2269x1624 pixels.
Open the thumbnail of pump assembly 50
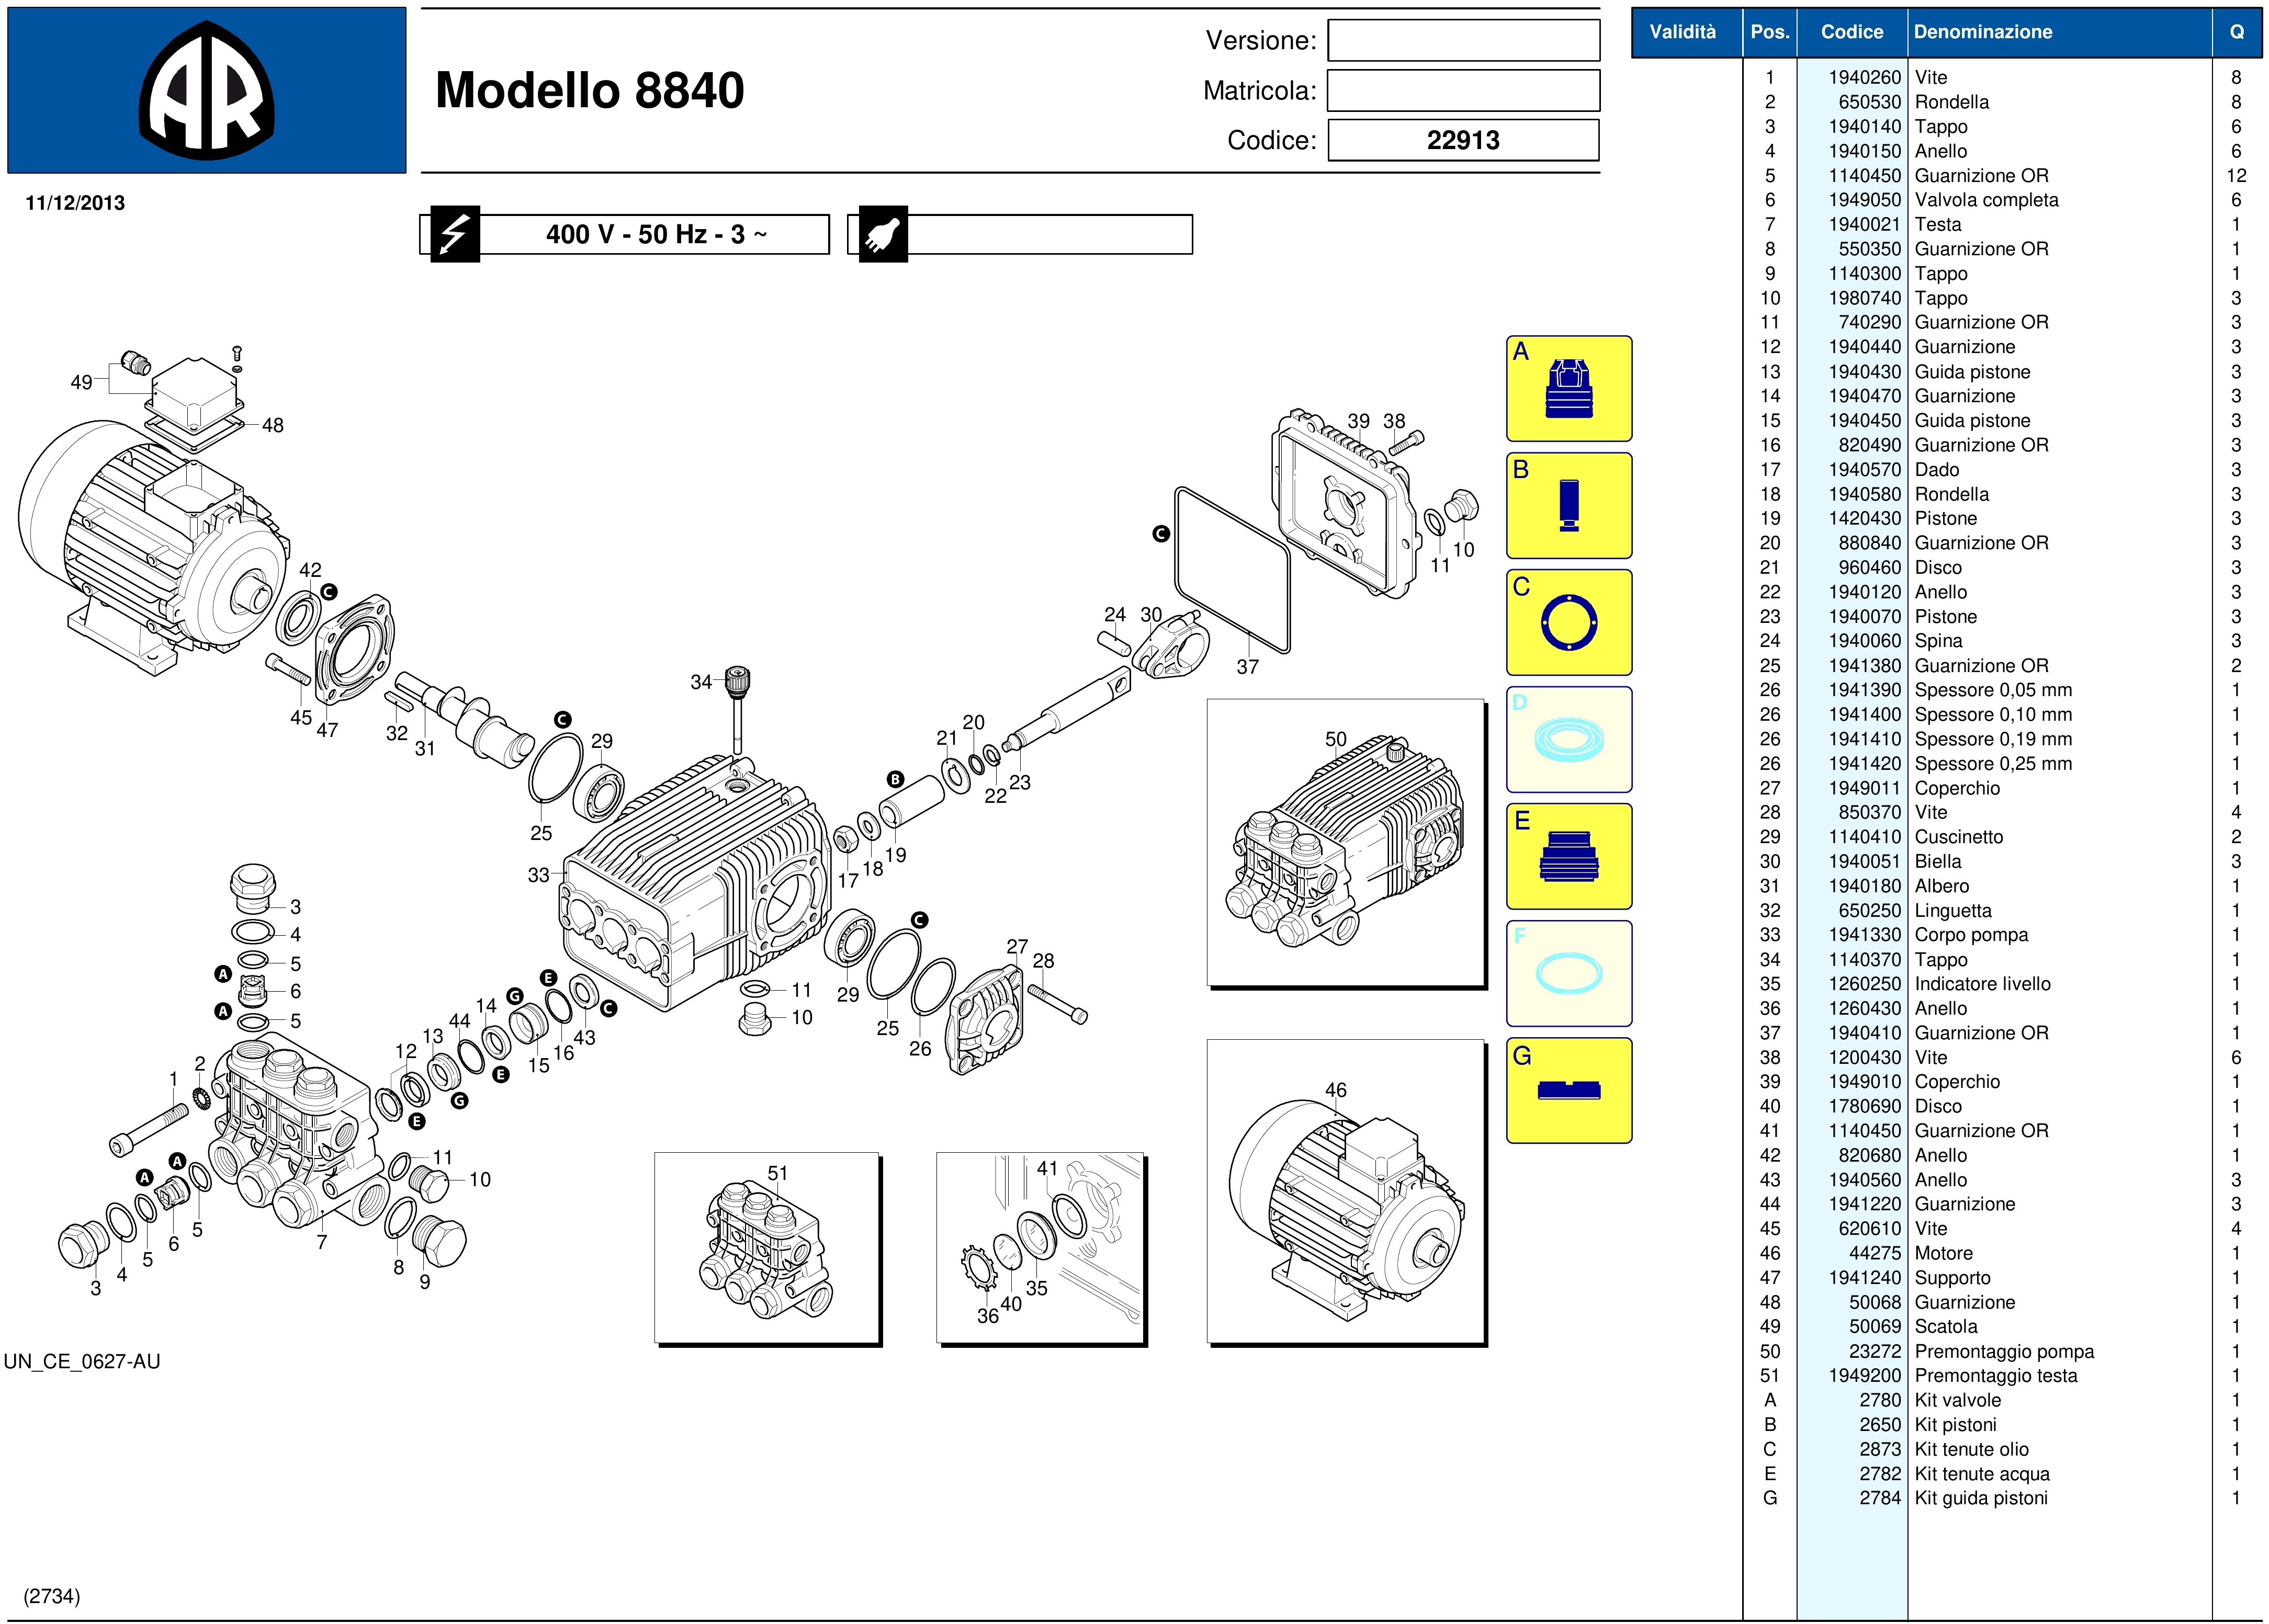(1345, 842)
